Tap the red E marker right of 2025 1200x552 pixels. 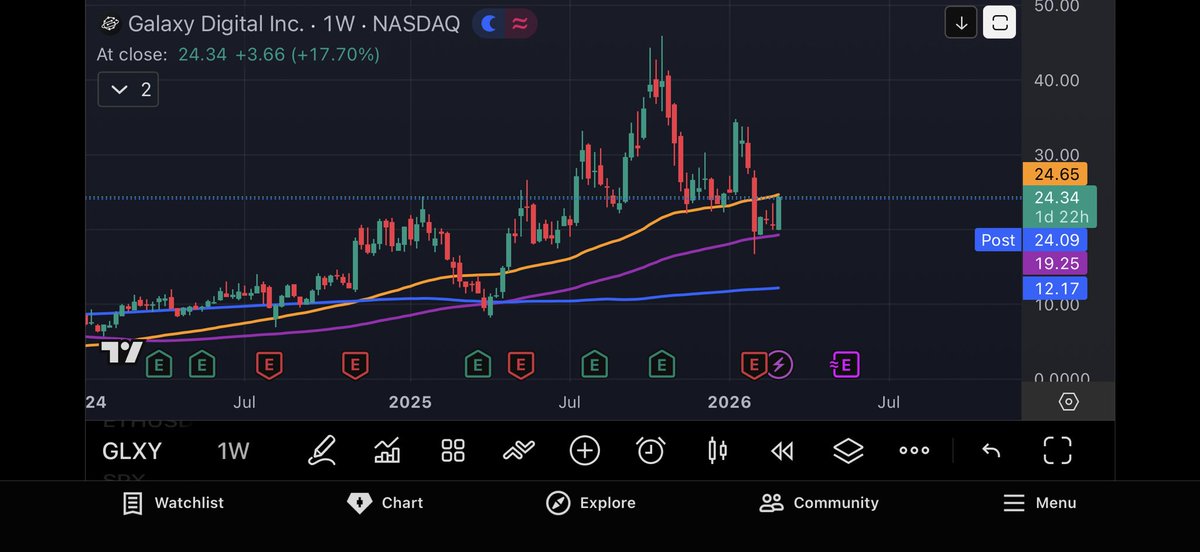(x=520, y=365)
